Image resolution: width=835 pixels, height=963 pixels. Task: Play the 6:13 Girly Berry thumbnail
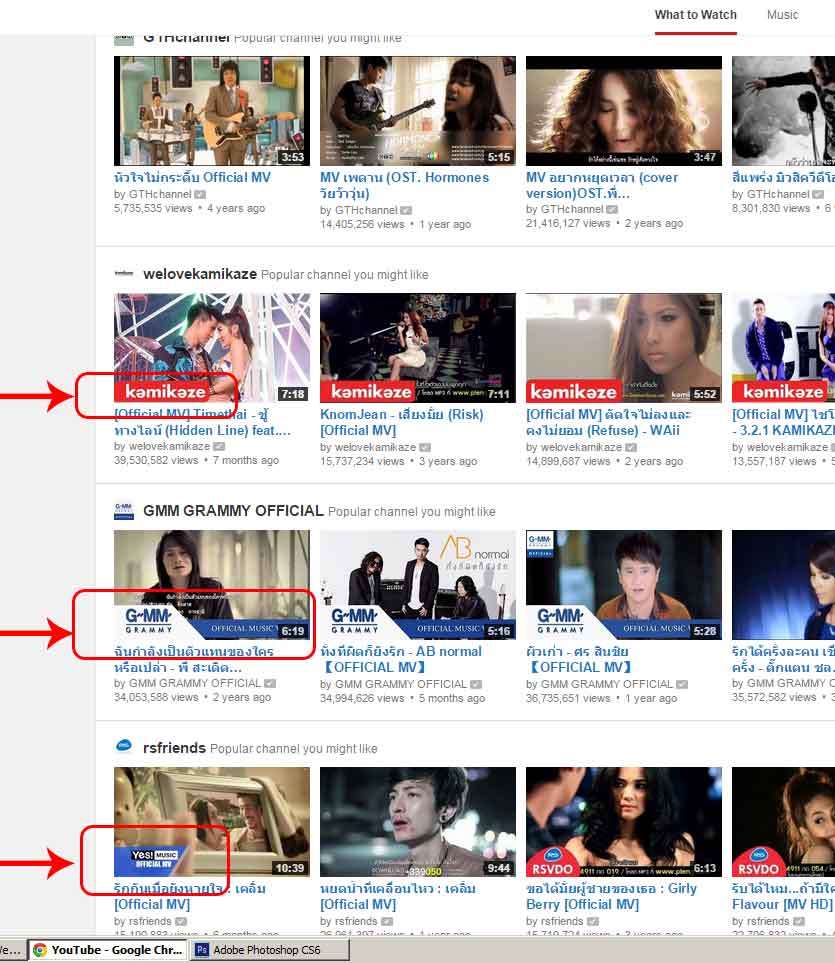click(x=624, y=822)
